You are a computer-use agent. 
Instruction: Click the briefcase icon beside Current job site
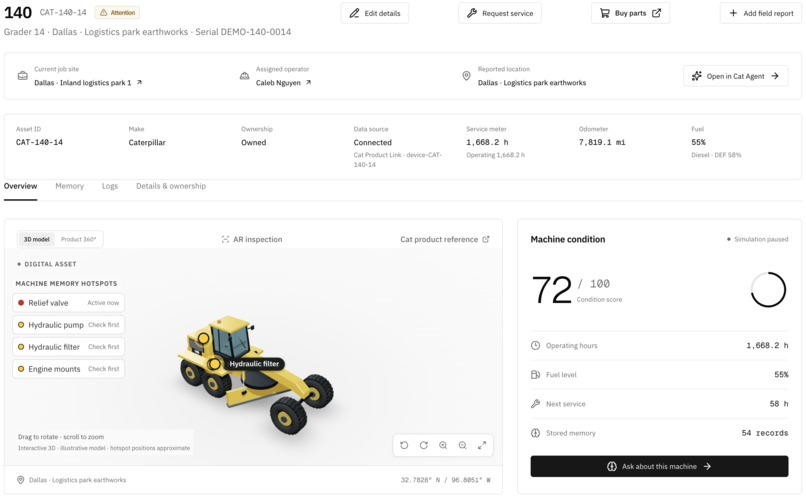[x=23, y=76]
